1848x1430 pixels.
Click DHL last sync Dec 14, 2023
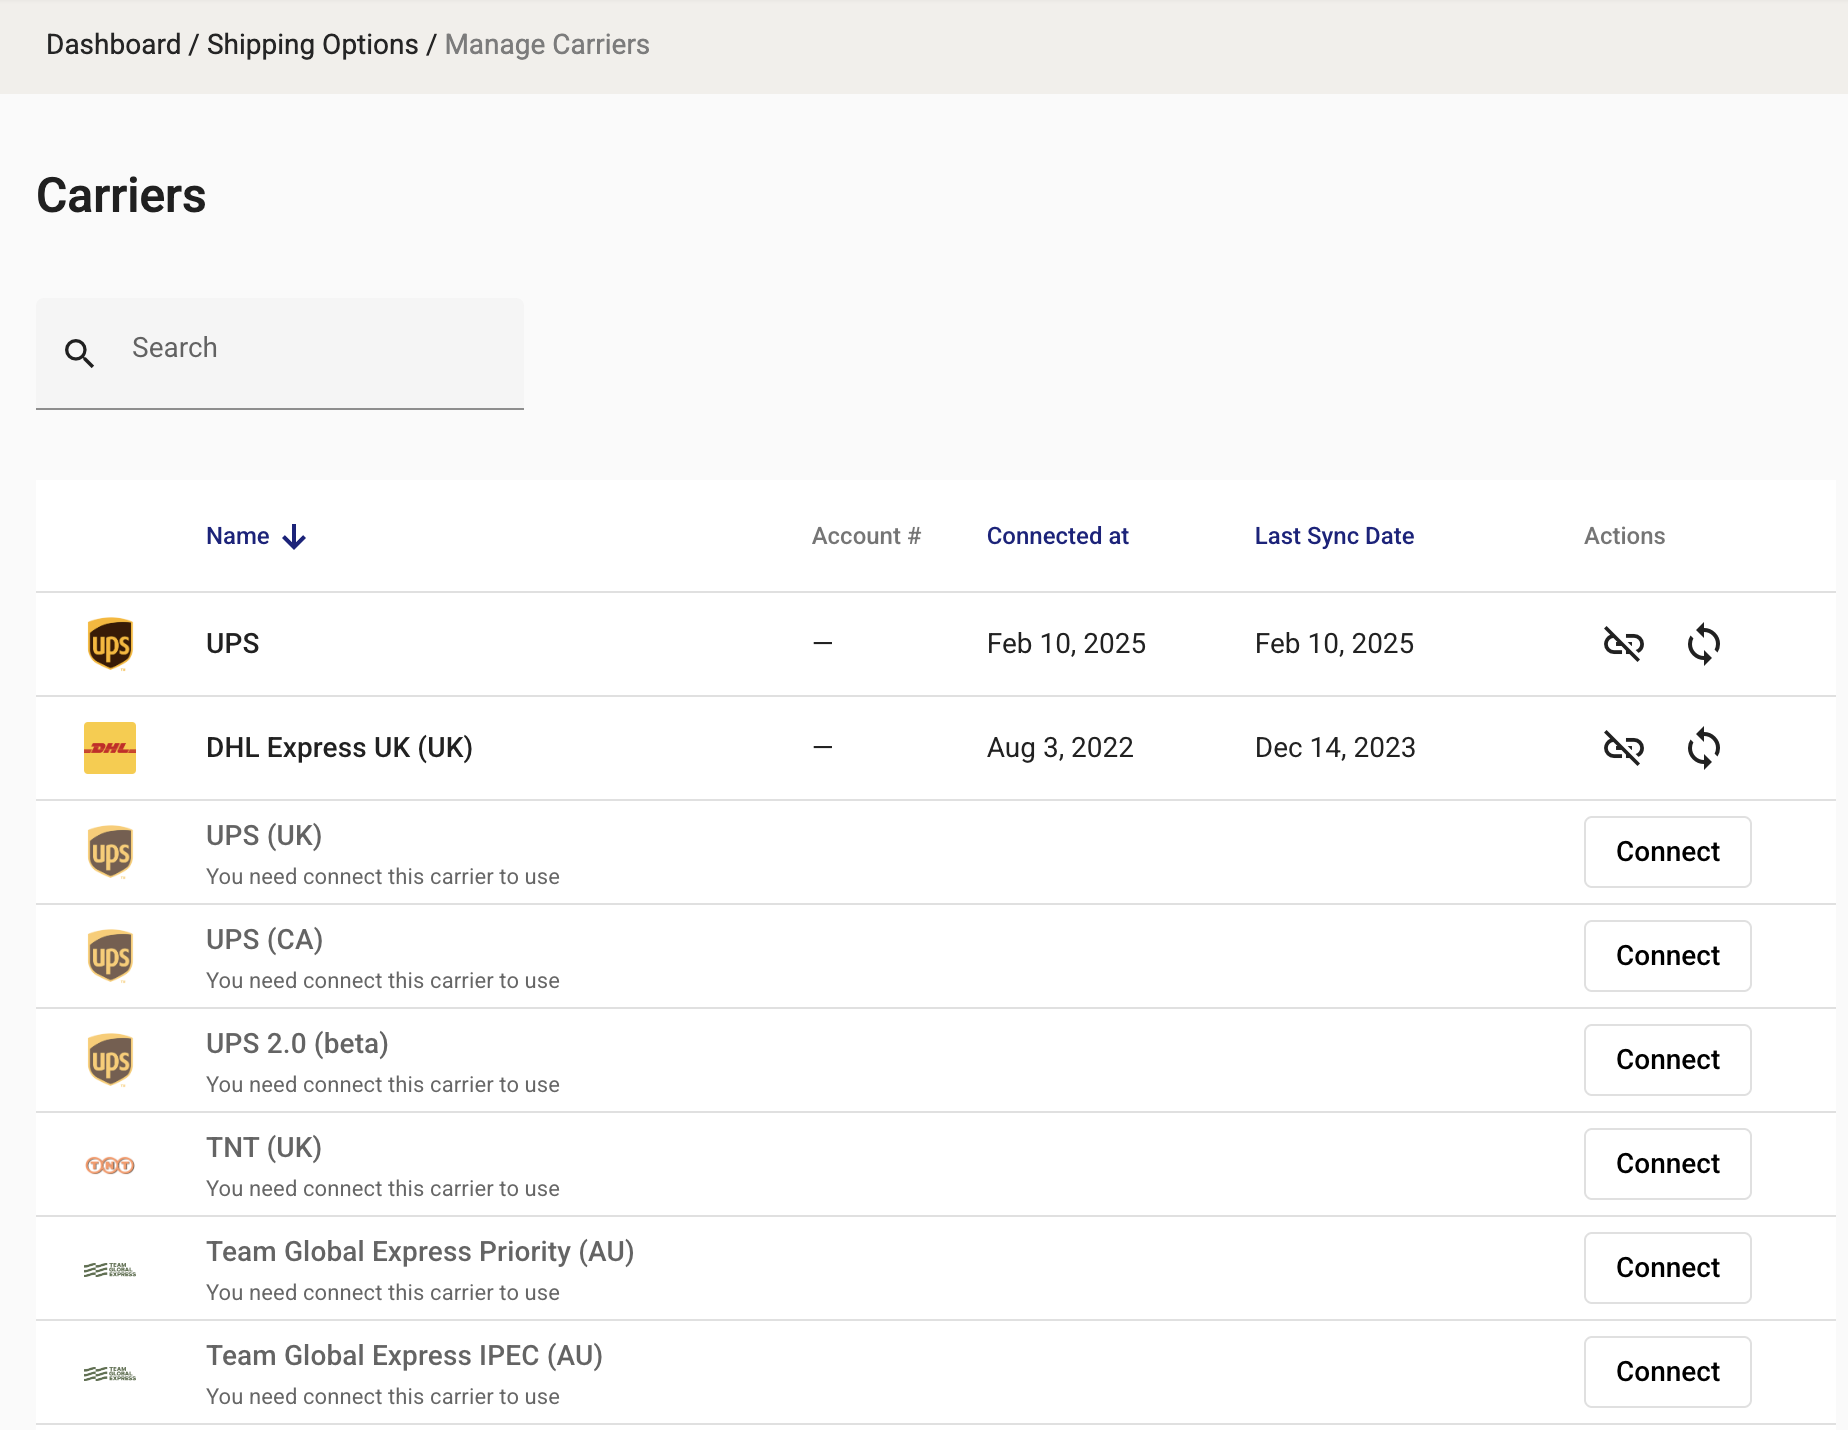click(x=1335, y=748)
